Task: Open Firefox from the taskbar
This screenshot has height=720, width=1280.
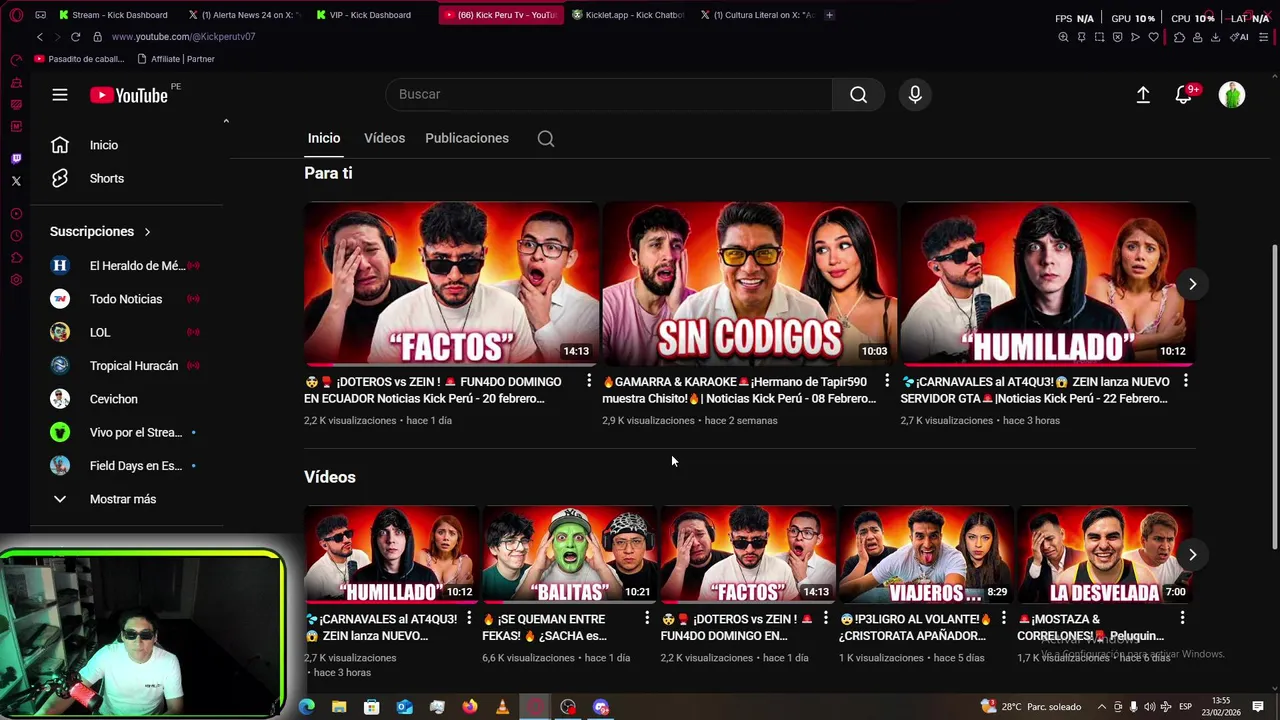Action: (x=470, y=707)
